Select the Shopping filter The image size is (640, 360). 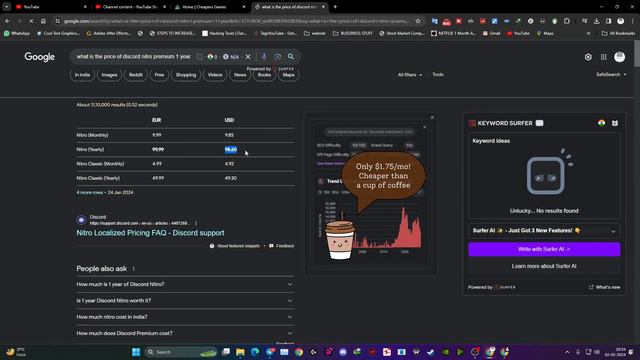pos(186,75)
